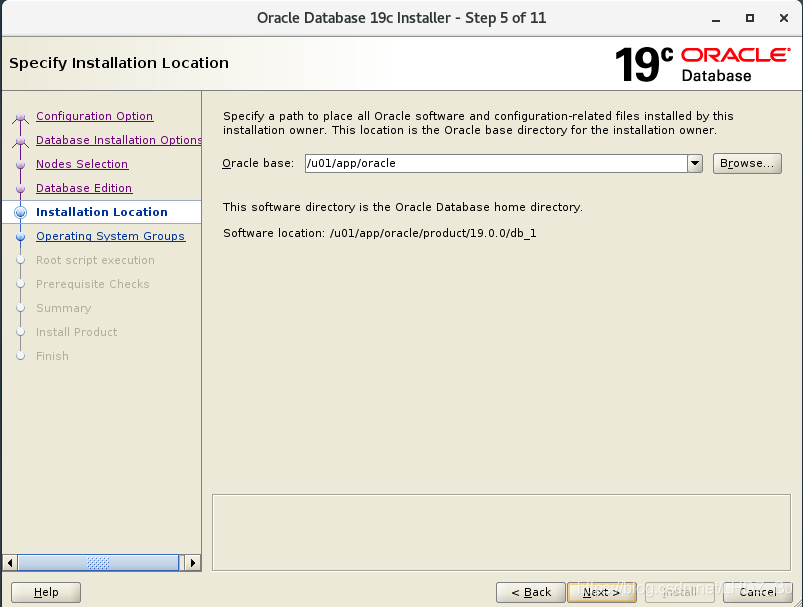Click the Operating System Groups step icon
The height and width of the screenshot is (607, 803).
(21, 236)
